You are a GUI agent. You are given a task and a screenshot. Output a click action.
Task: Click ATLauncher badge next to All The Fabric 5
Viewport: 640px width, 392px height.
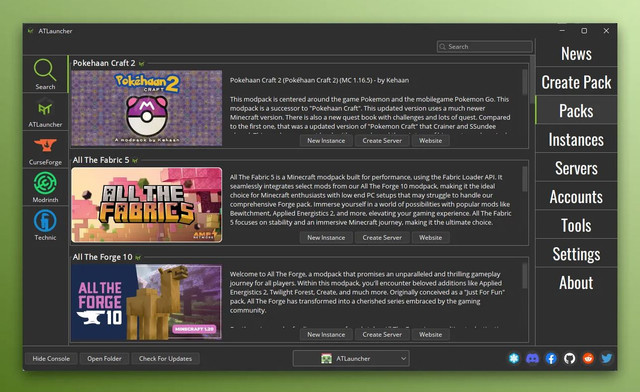pos(135,160)
